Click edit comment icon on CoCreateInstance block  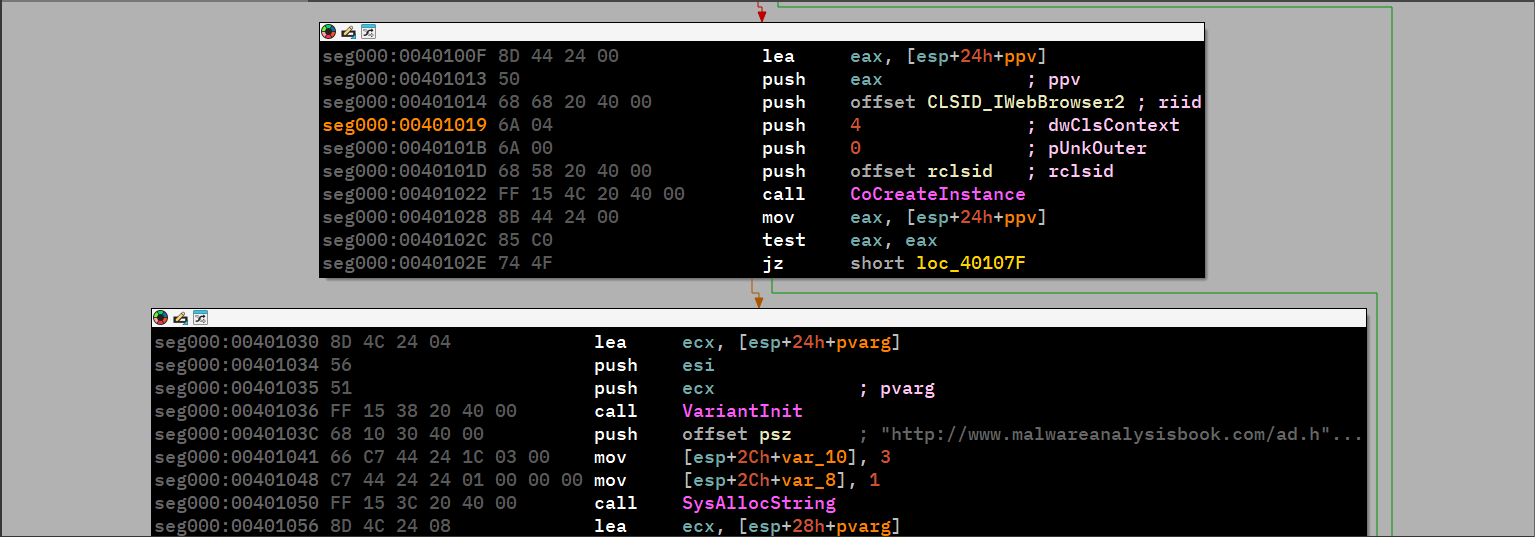point(348,32)
